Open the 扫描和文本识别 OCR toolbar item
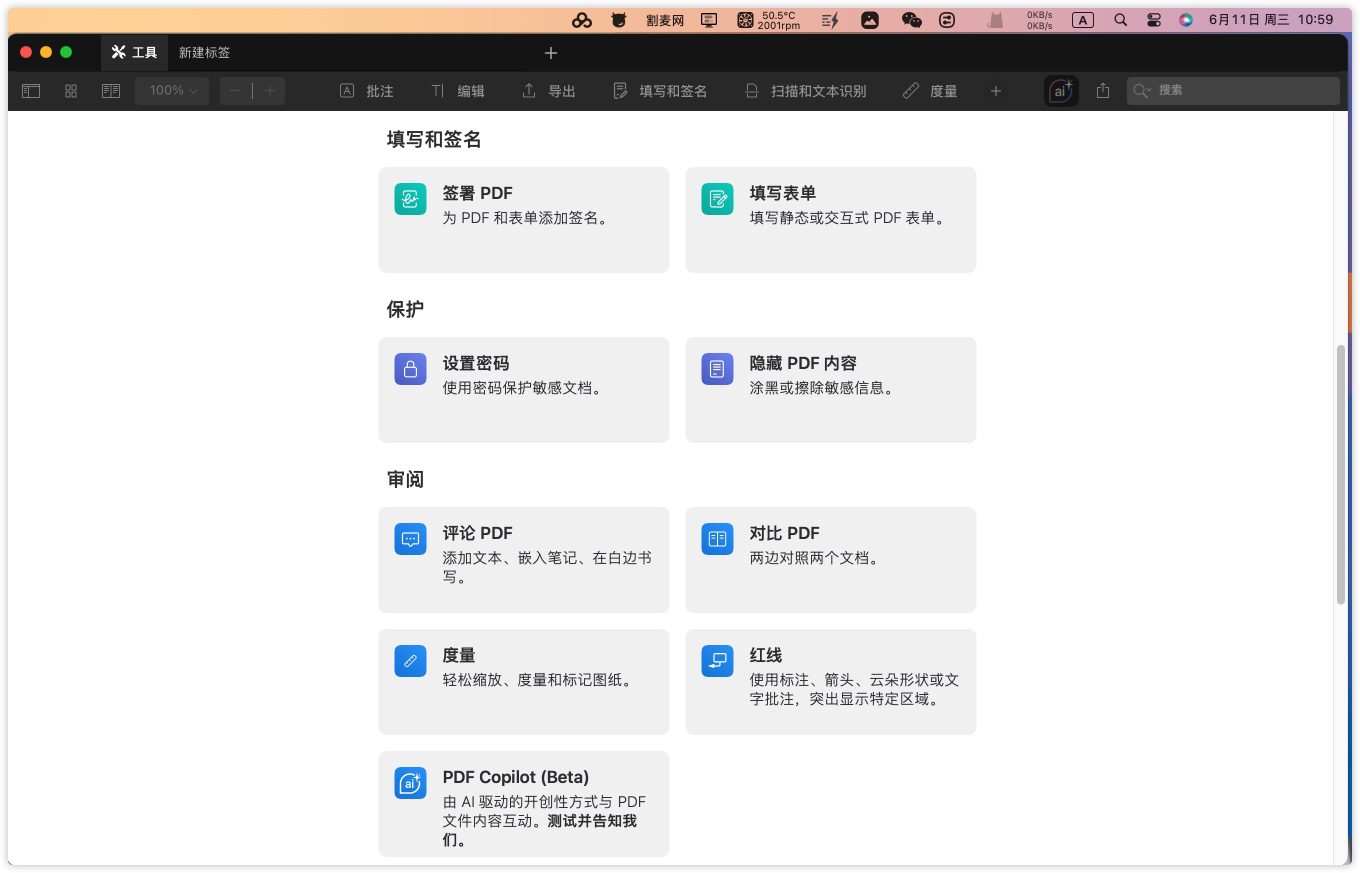 pos(806,91)
